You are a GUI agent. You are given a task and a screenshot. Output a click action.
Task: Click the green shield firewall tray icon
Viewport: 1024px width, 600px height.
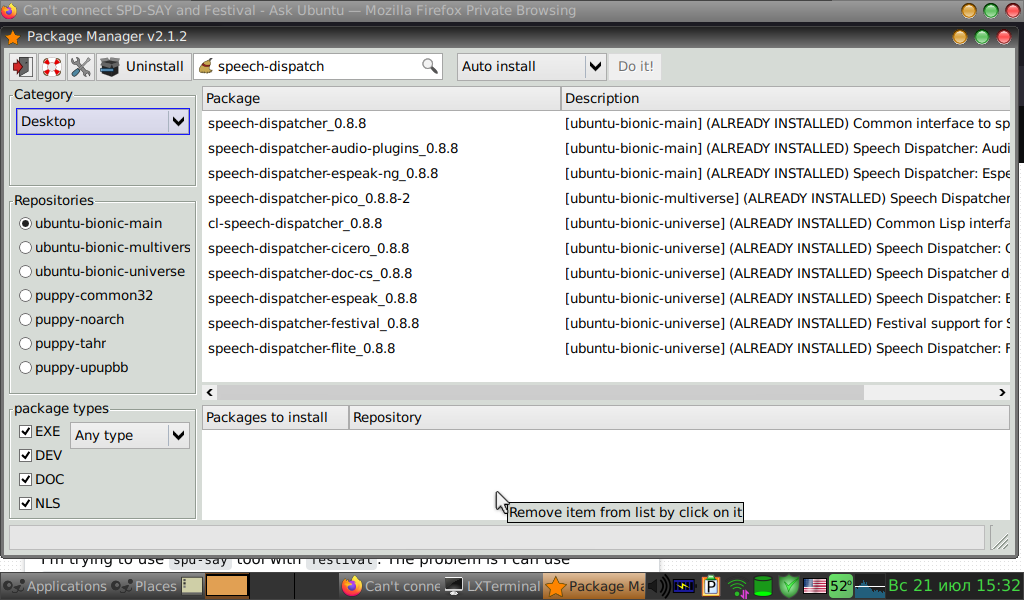tap(789, 586)
